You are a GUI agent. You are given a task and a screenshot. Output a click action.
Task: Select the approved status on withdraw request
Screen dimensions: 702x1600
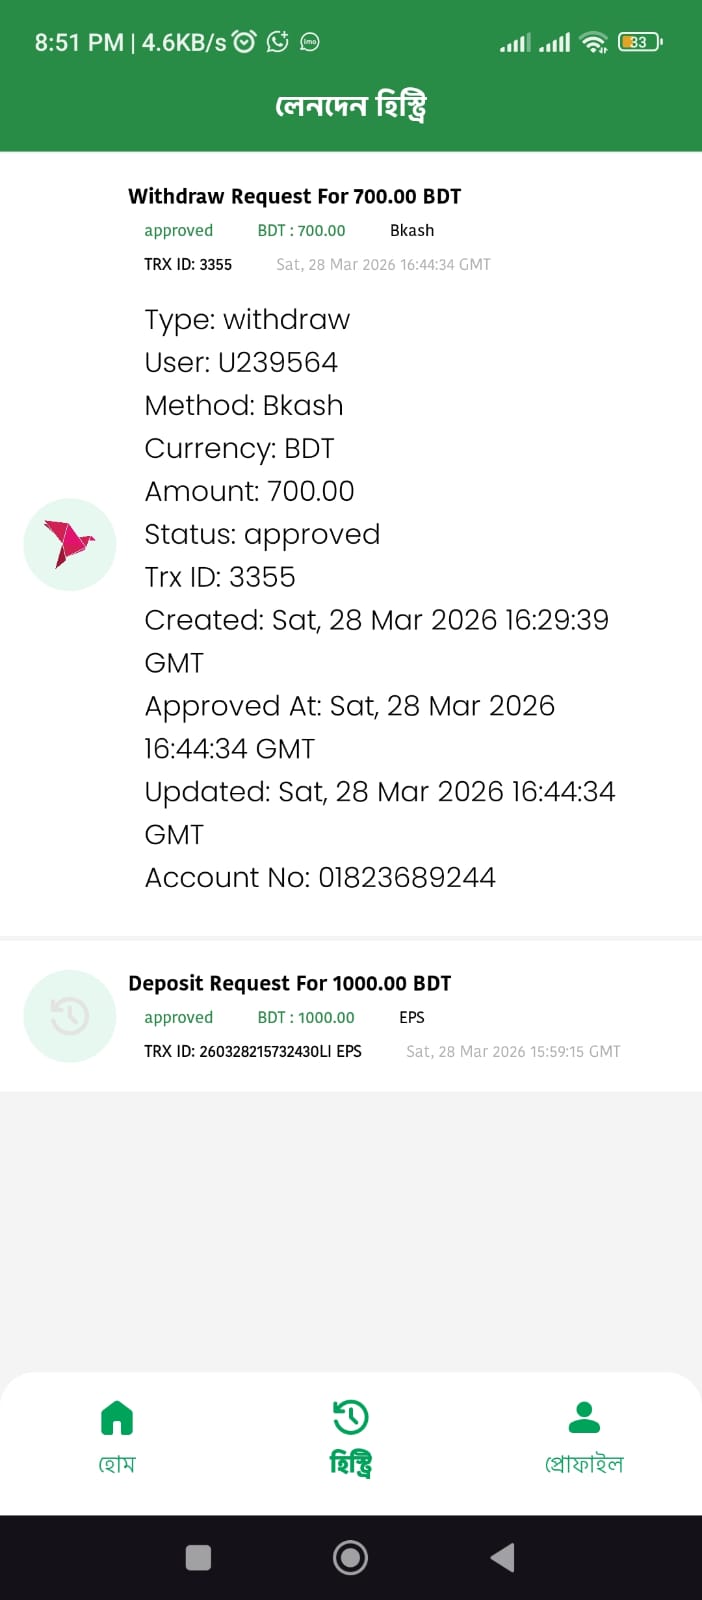(178, 230)
